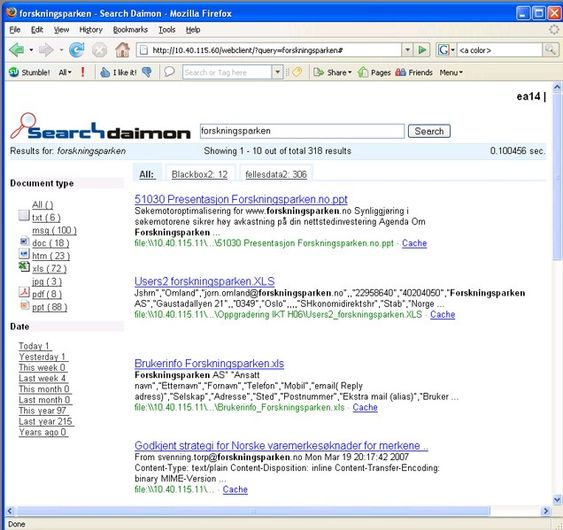This screenshot has width=563, height=530.
Task: Open the speech bubble comments icon
Action: pyautogui.click(x=169, y=72)
